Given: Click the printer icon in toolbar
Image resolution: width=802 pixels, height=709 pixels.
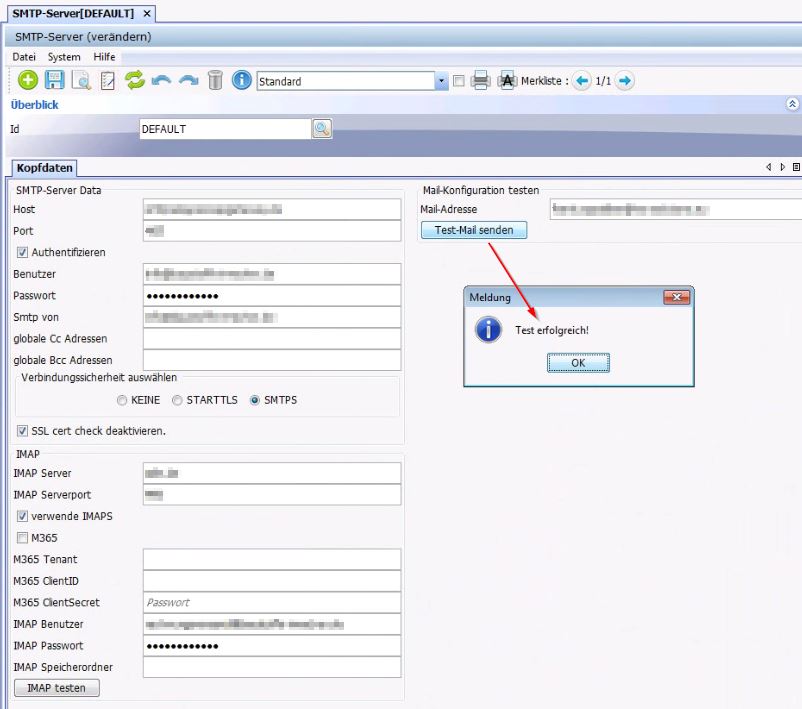Looking at the screenshot, I should coord(480,81).
